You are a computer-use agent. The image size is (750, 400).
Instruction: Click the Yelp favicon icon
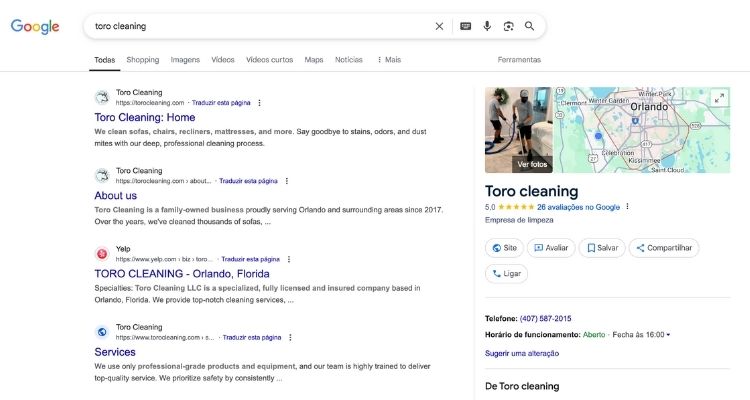(x=102, y=254)
